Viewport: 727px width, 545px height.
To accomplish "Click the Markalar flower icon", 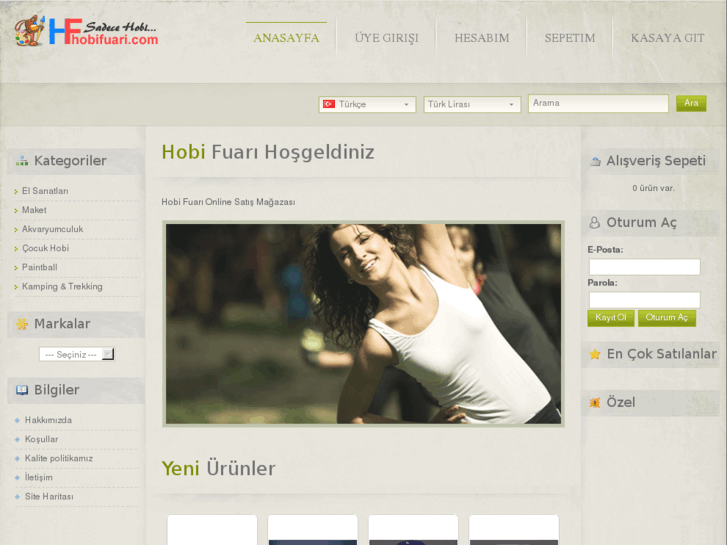I will coord(22,324).
